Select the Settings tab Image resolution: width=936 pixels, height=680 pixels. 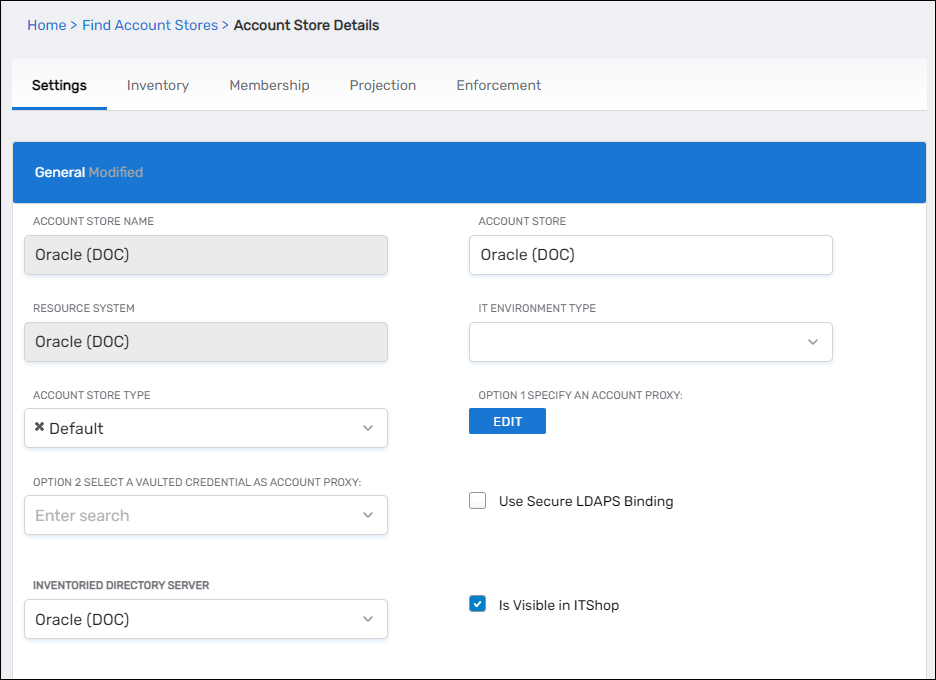tap(59, 85)
